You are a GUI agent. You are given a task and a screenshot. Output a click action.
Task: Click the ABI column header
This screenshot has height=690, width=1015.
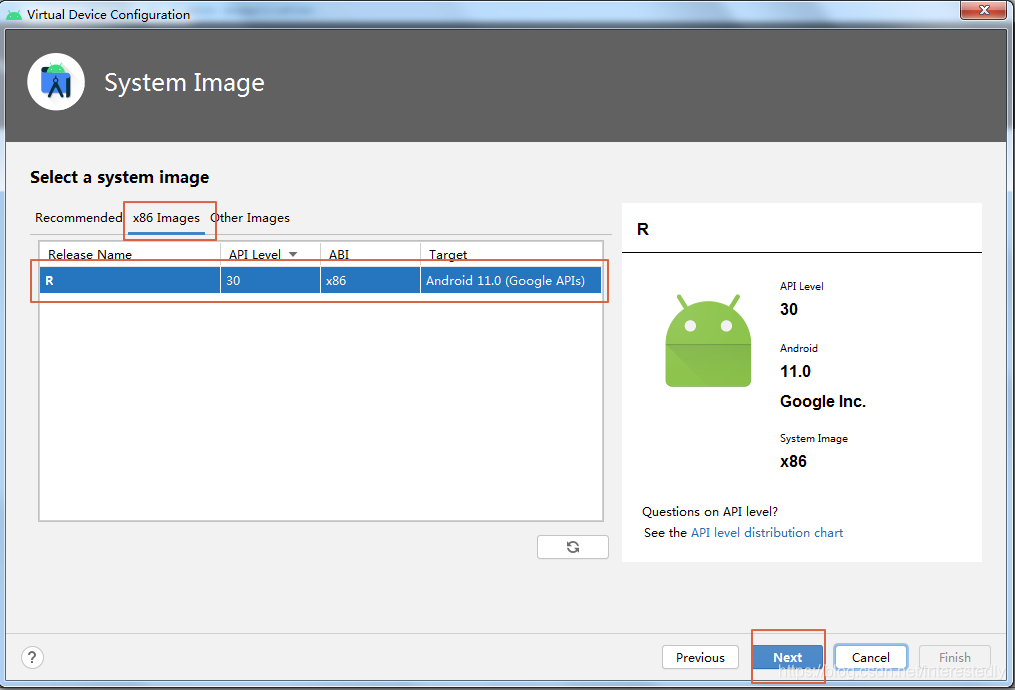click(339, 254)
